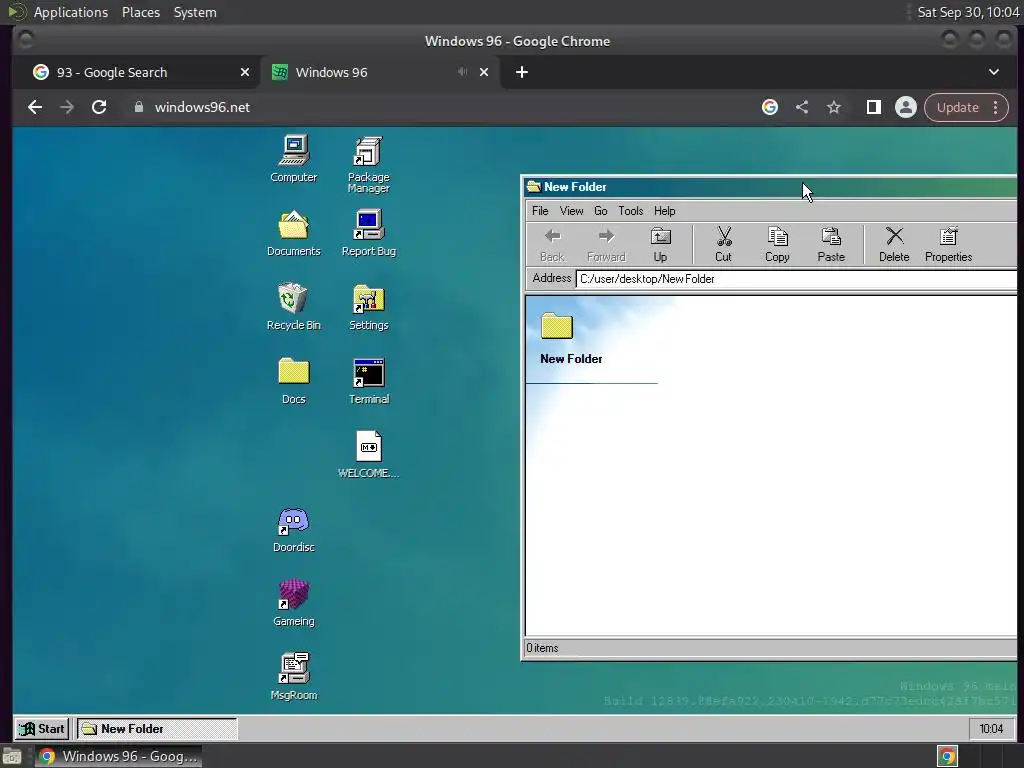
Task: Click the Back arrow in explorer toolbar
Action: tap(552, 244)
